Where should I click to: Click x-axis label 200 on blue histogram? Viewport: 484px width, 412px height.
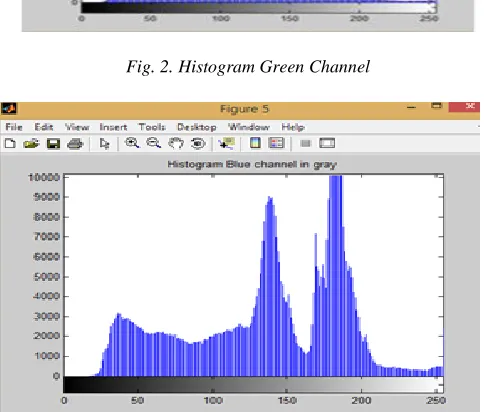361,400
